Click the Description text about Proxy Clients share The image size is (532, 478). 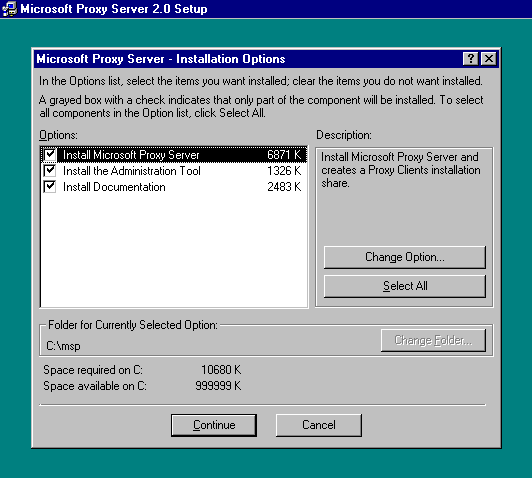400,170
